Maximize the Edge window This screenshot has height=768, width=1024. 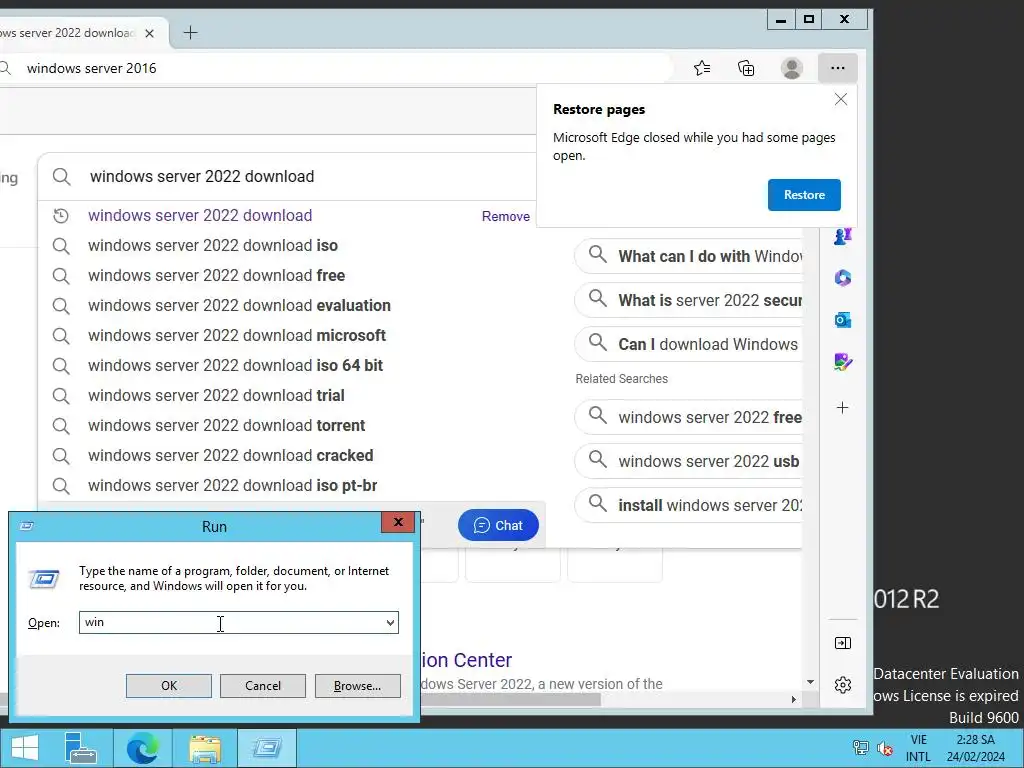pos(808,20)
